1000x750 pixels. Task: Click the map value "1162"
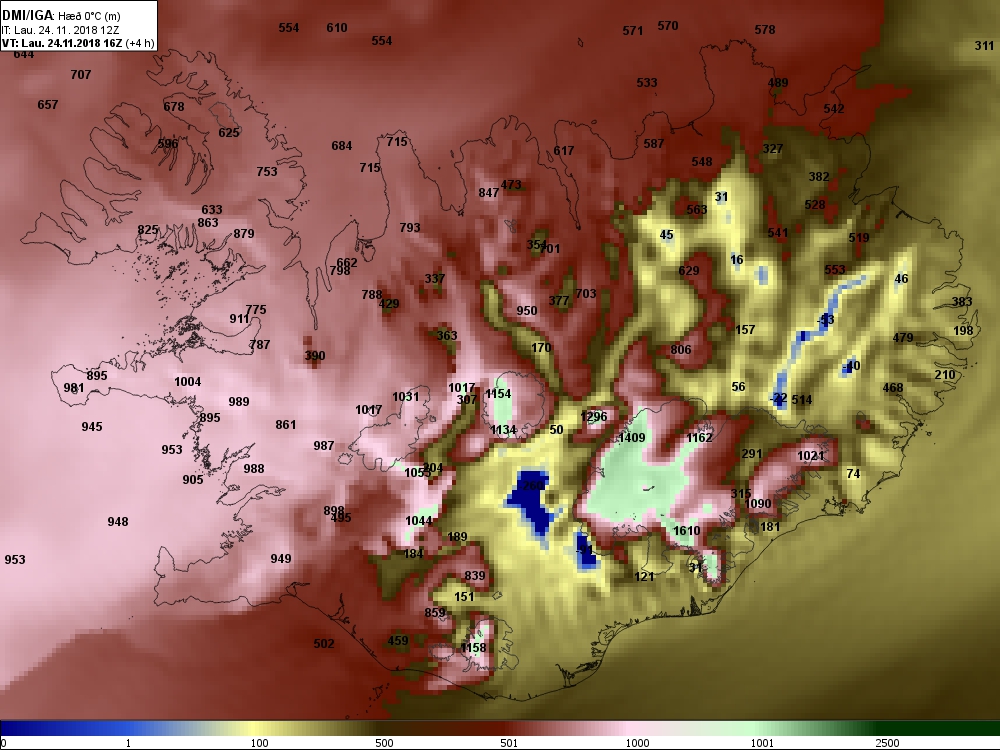tap(699, 438)
